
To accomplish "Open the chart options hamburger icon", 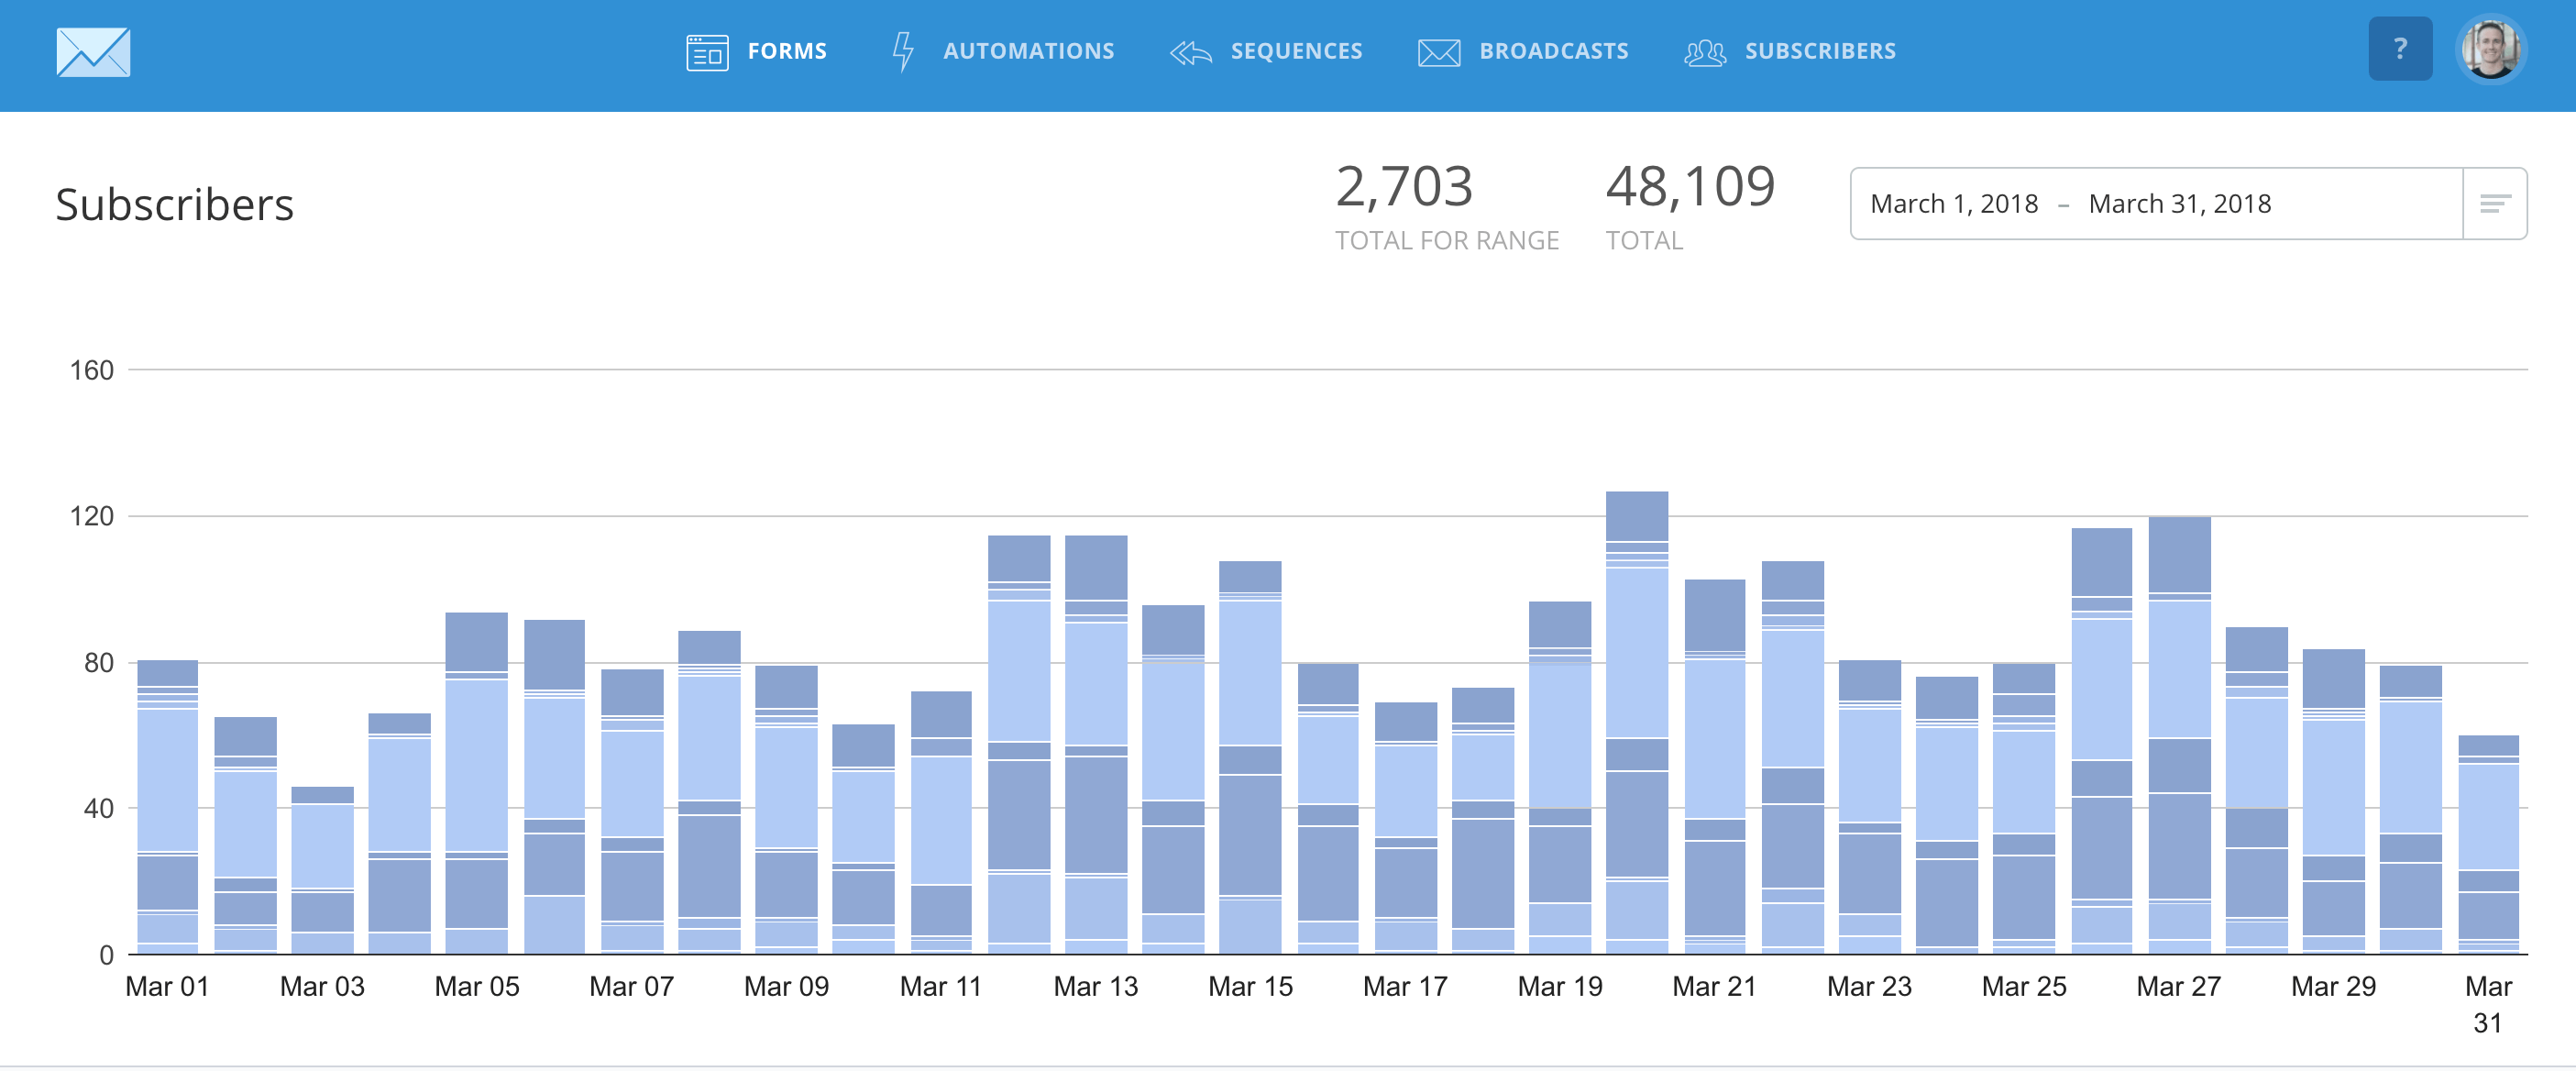I will coord(2494,203).
